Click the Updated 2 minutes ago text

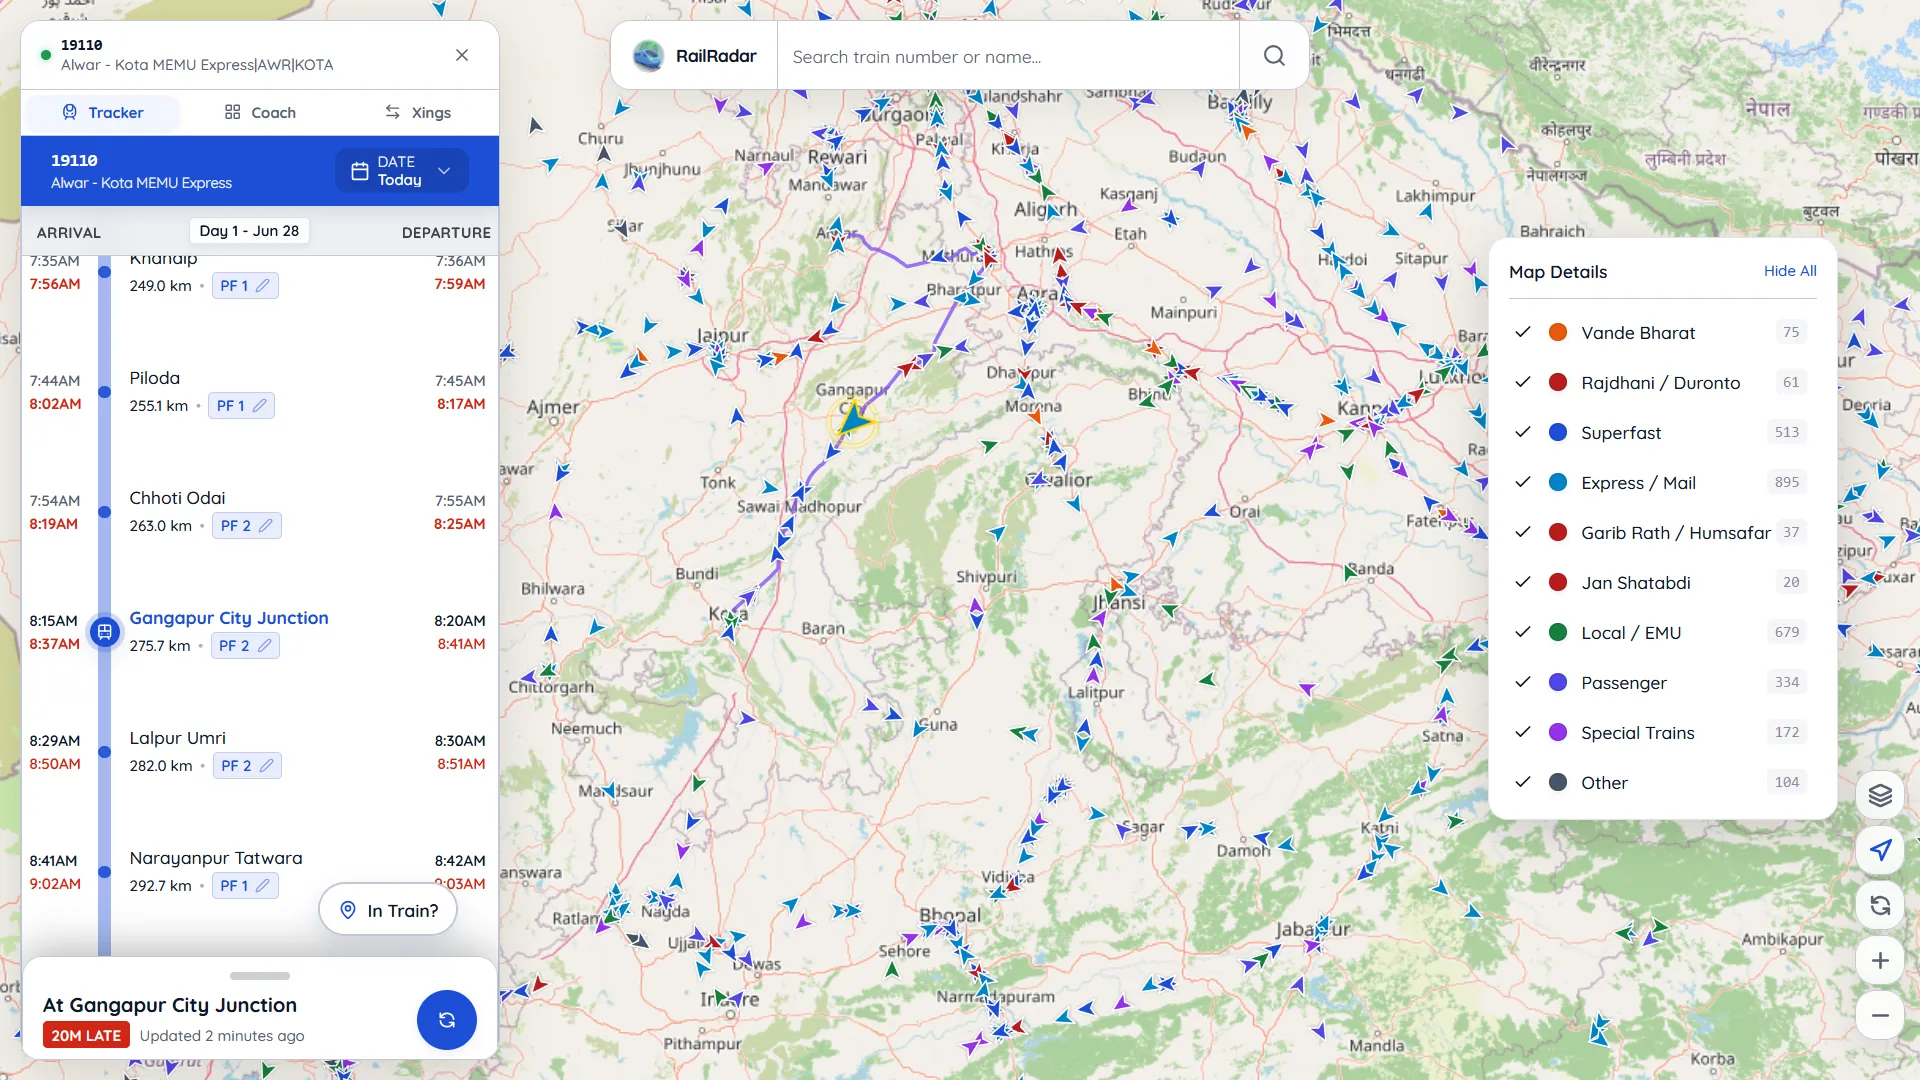click(222, 1036)
